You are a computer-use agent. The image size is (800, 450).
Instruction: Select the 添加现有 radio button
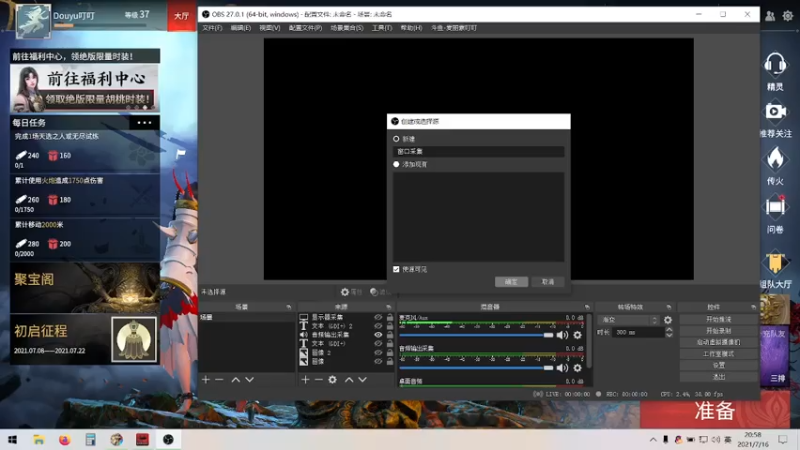(396, 164)
